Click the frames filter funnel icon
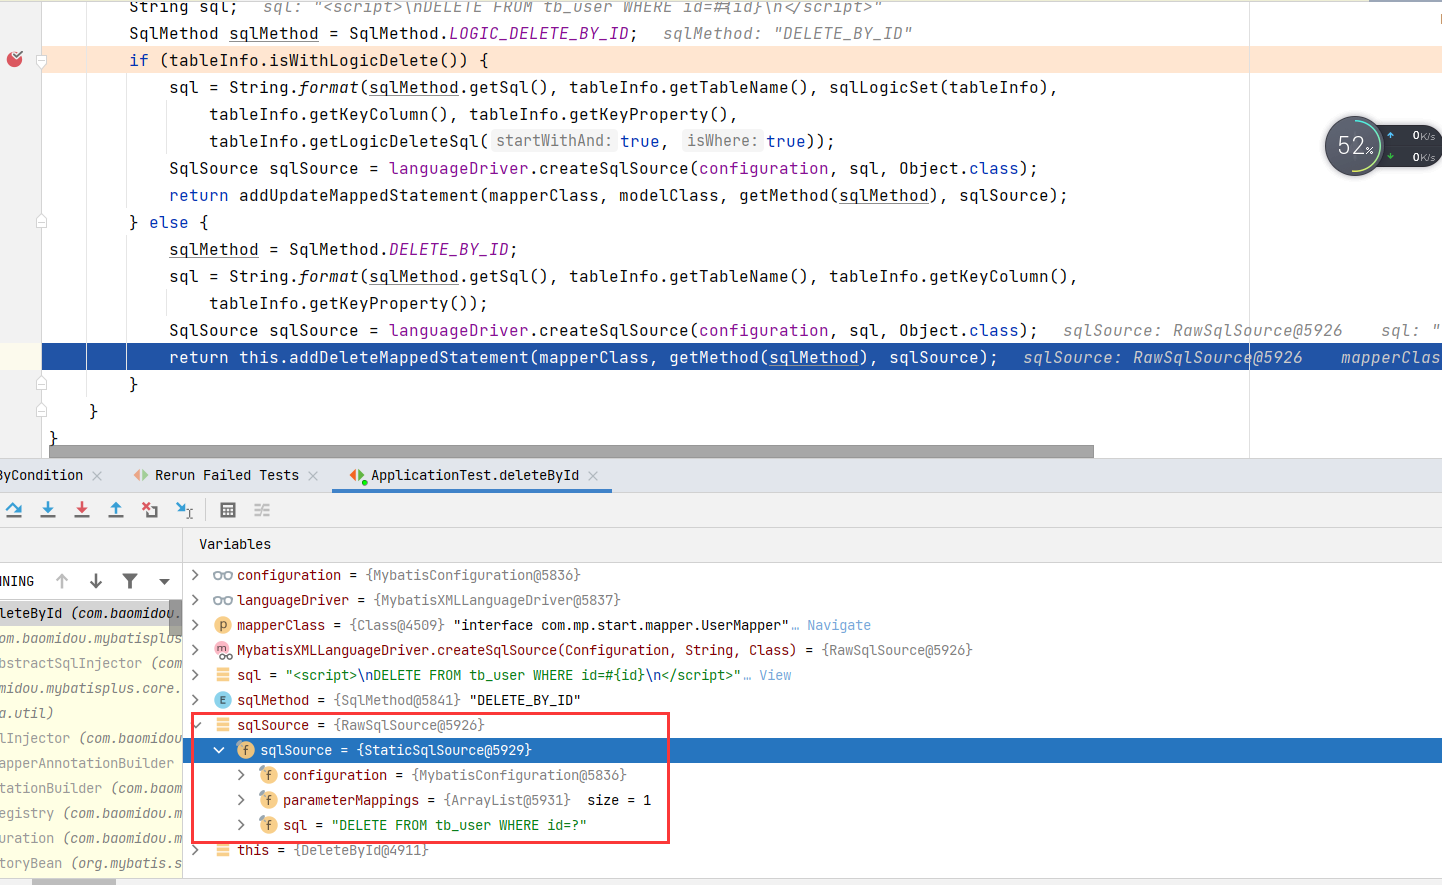The width and height of the screenshot is (1442, 885). pyautogui.click(x=130, y=581)
